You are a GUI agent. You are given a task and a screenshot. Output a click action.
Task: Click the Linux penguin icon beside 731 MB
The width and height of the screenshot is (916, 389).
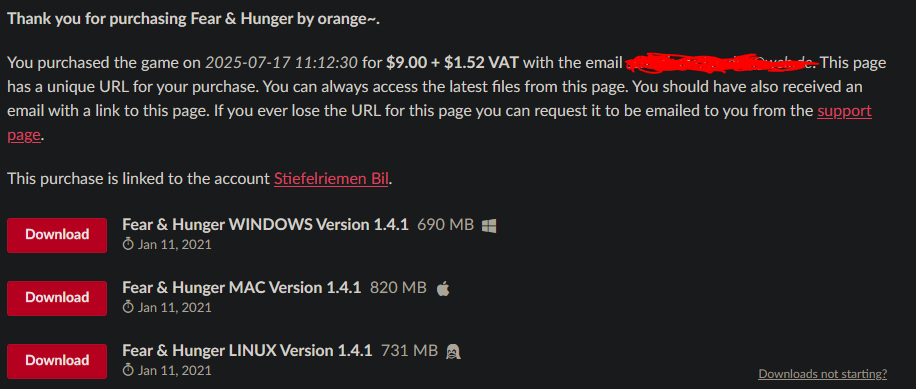pyautogui.click(x=453, y=352)
